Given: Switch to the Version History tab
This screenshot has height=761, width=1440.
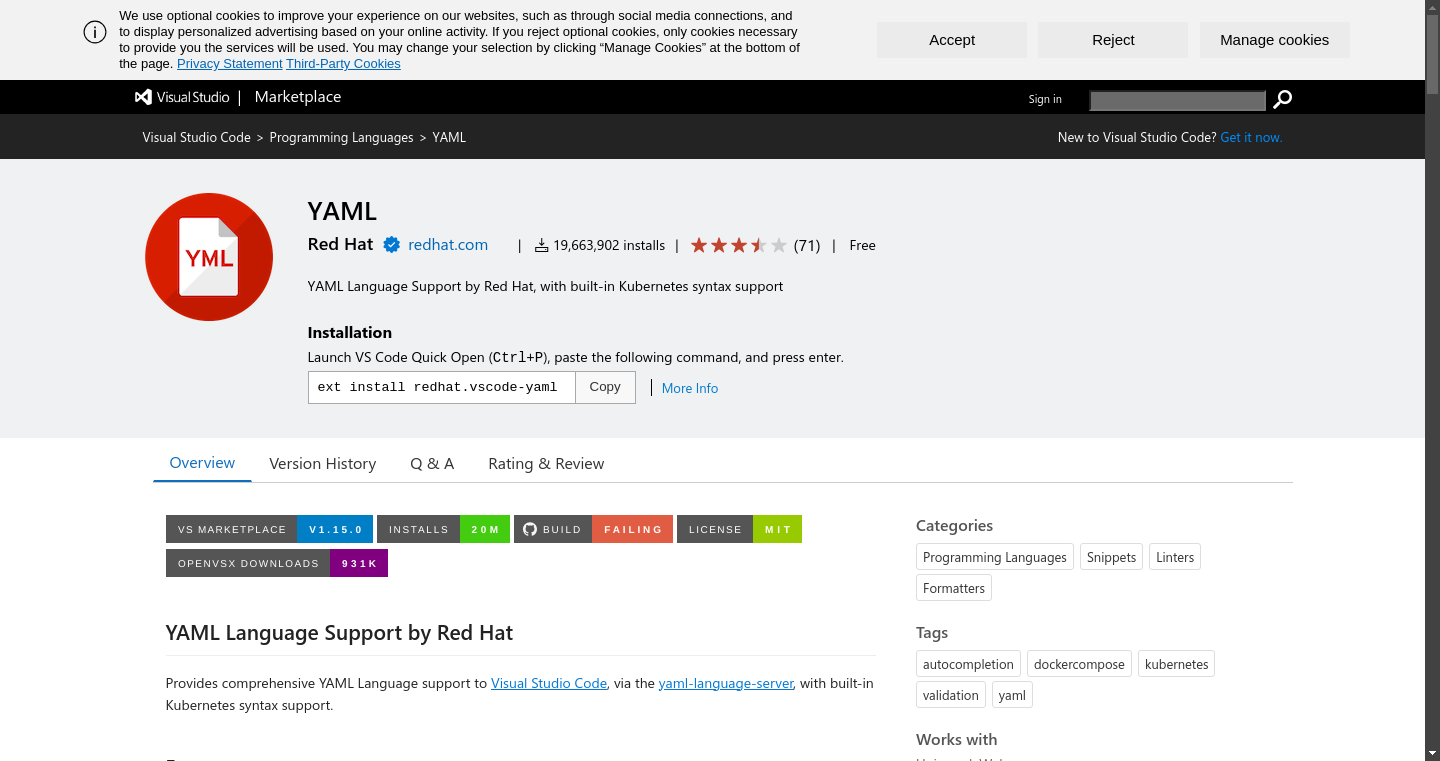Looking at the screenshot, I should (x=323, y=464).
